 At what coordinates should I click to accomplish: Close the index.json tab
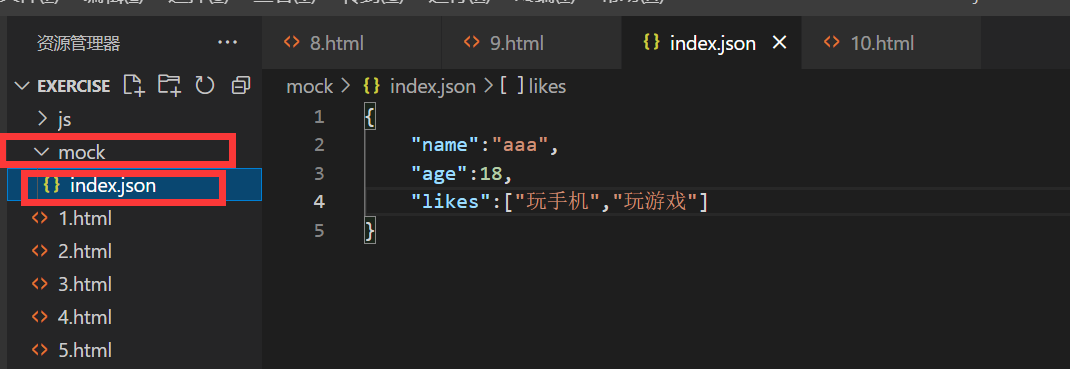coord(779,43)
